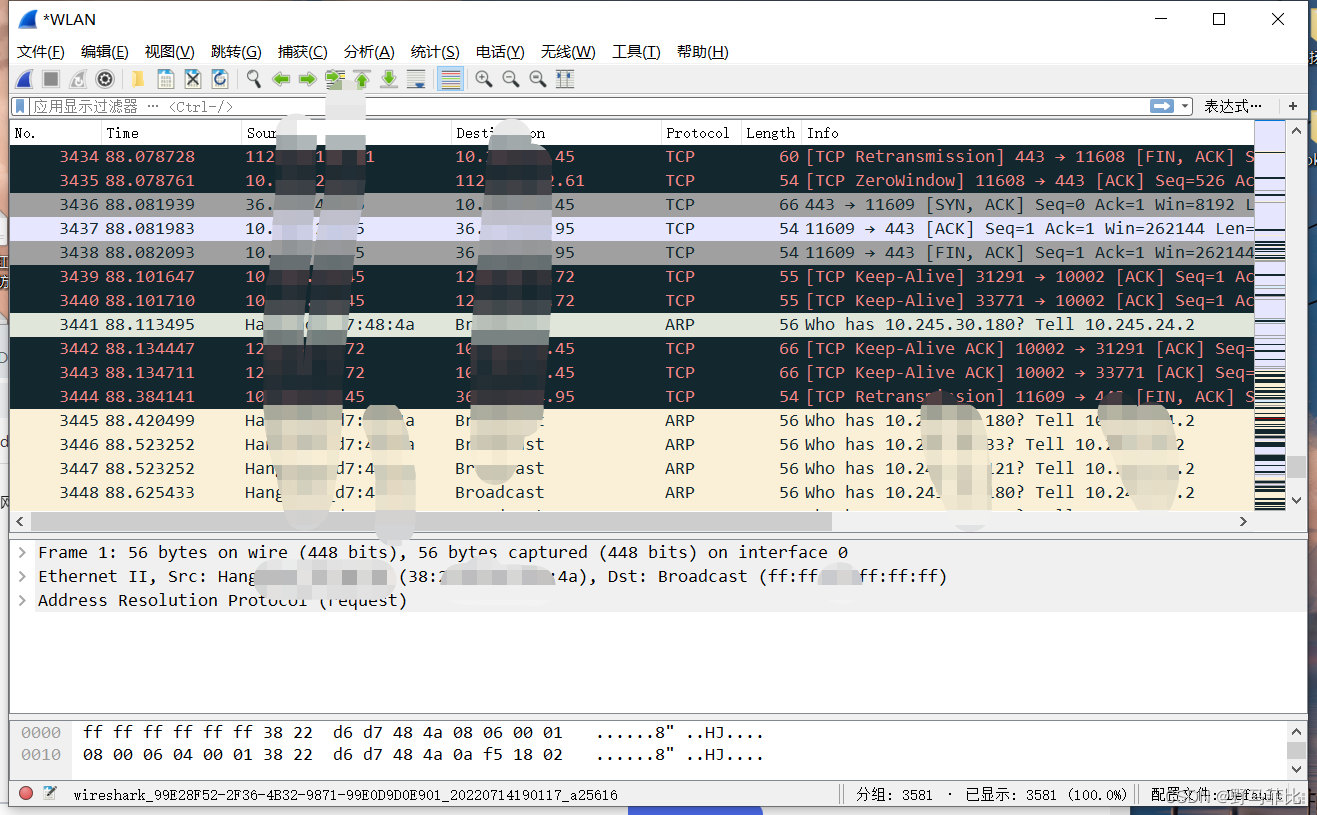Open a capture file via folder icon
This screenshot has height=815, width=1317.
138,79
